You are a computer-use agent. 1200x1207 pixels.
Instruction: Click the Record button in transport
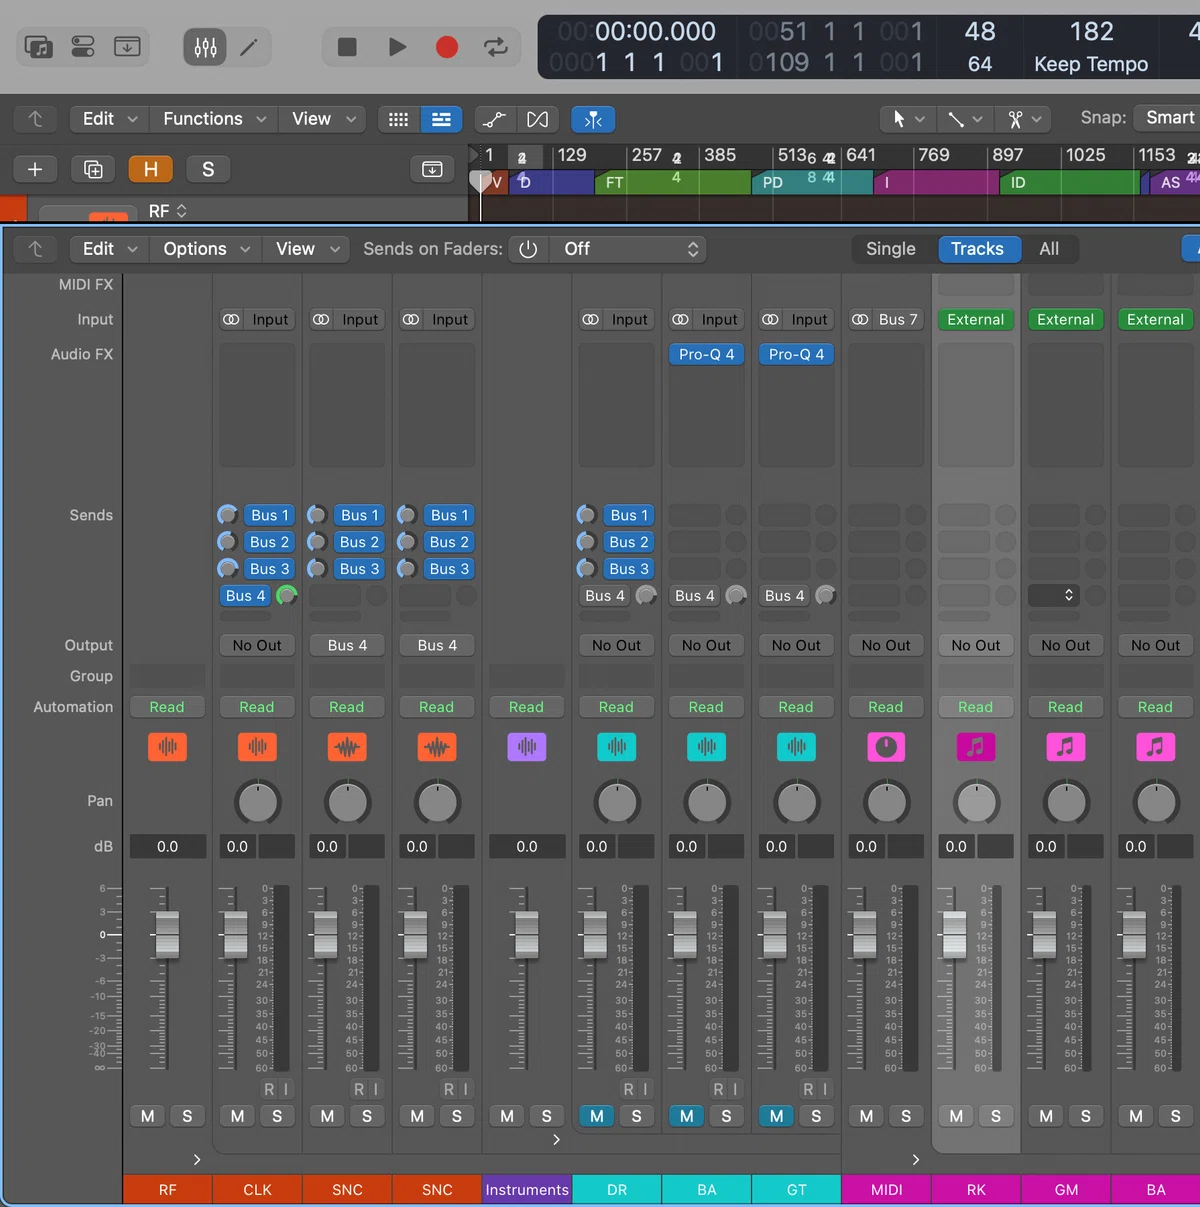(x=447, y=47)
